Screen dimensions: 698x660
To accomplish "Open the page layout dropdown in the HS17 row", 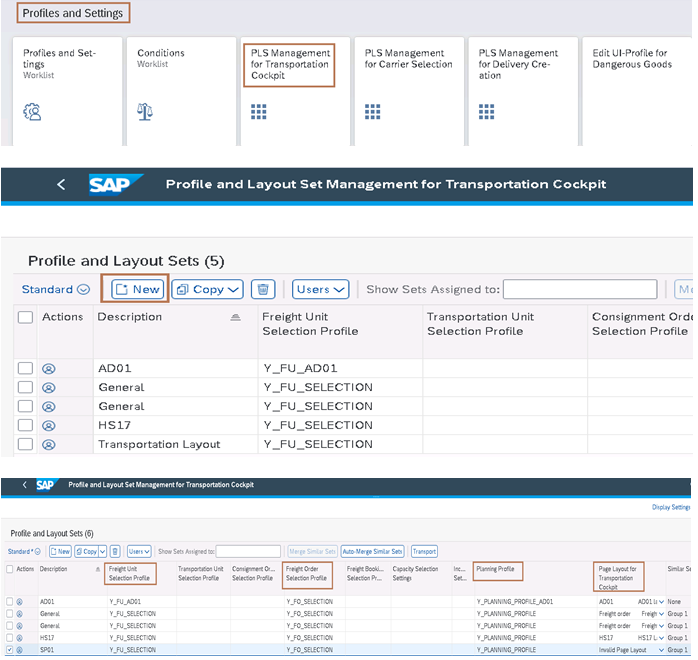I will click(661, 638).
